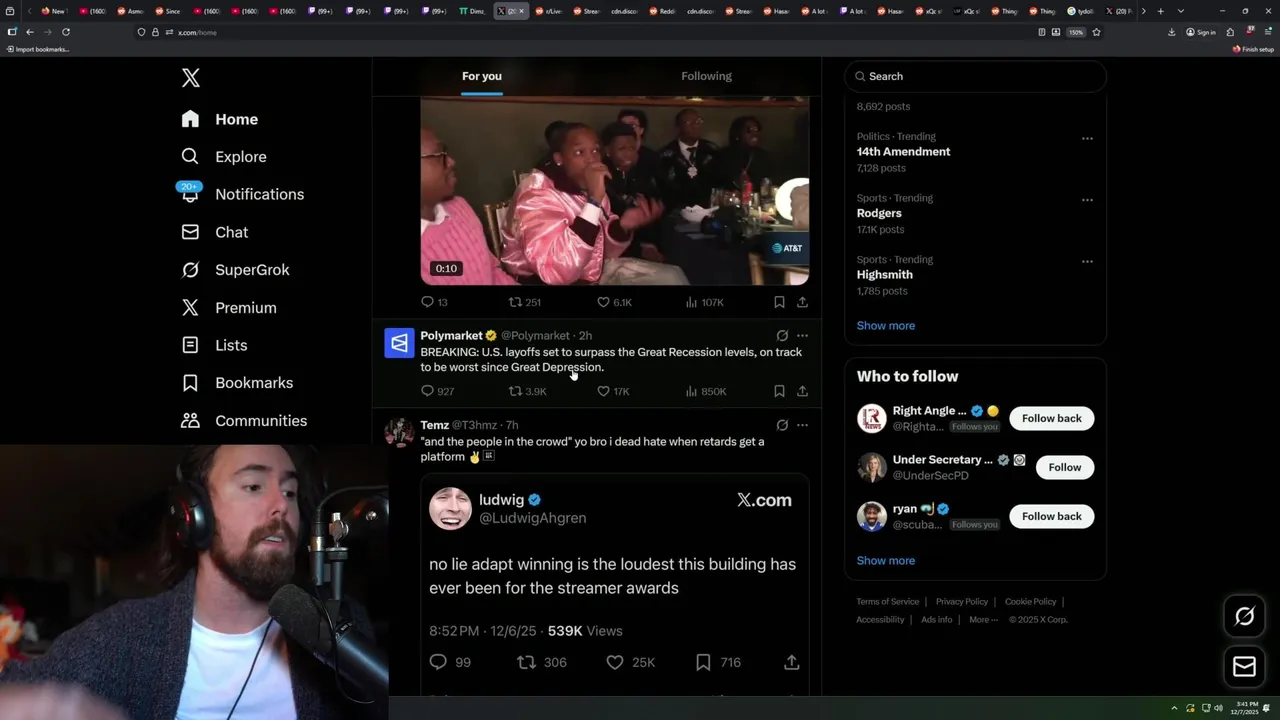Reply to video post with 13 replies
The height and width of the screenshot is (720, 1280).
click(434, 302)
